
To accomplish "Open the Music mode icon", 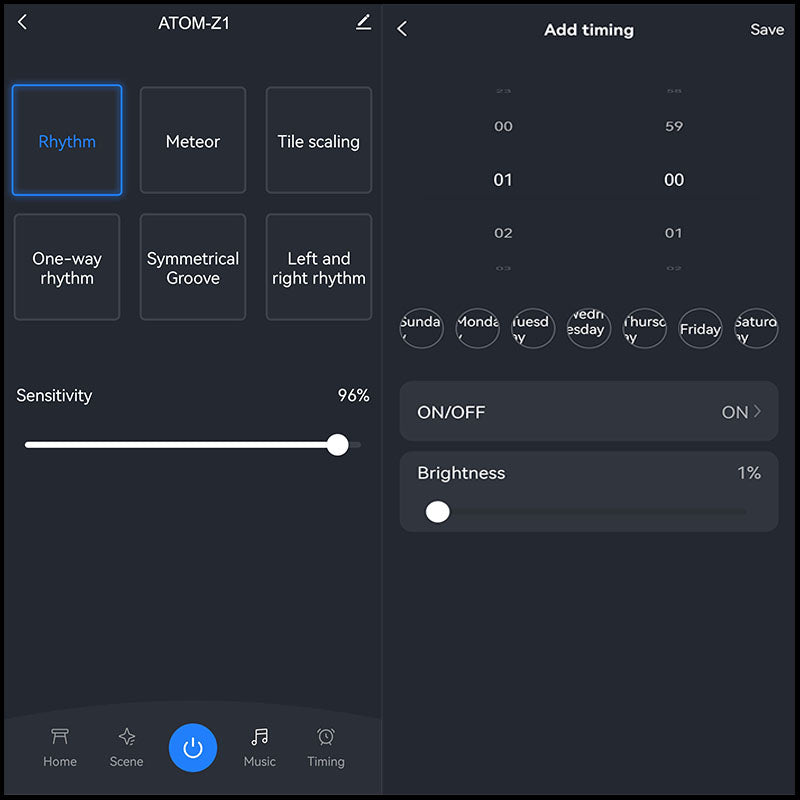I will point(259,747).
